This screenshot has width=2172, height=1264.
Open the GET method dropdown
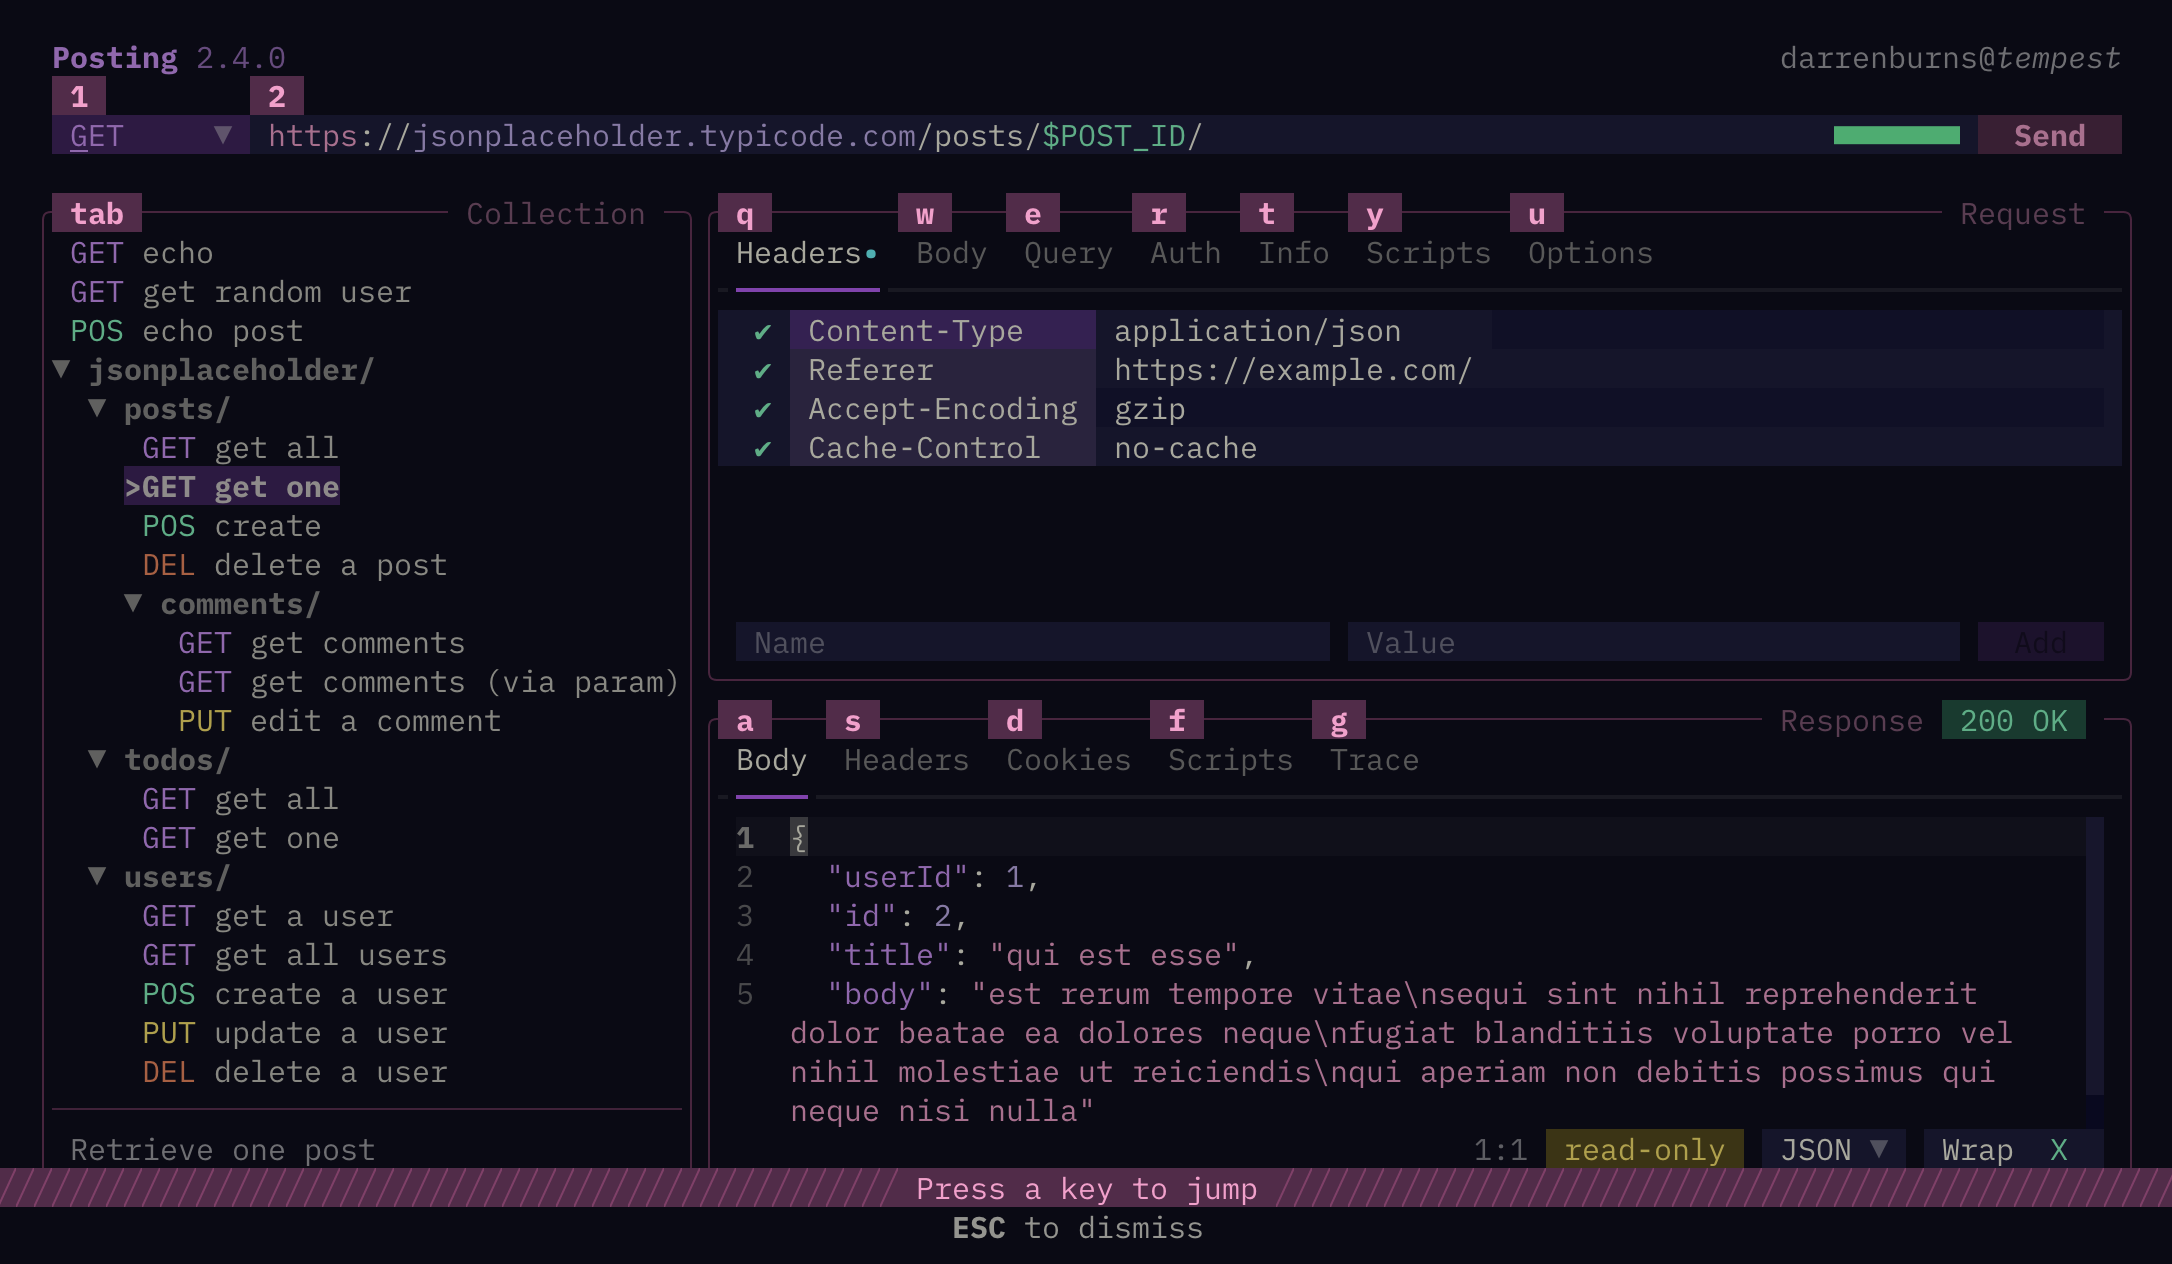tap(150, 135)
